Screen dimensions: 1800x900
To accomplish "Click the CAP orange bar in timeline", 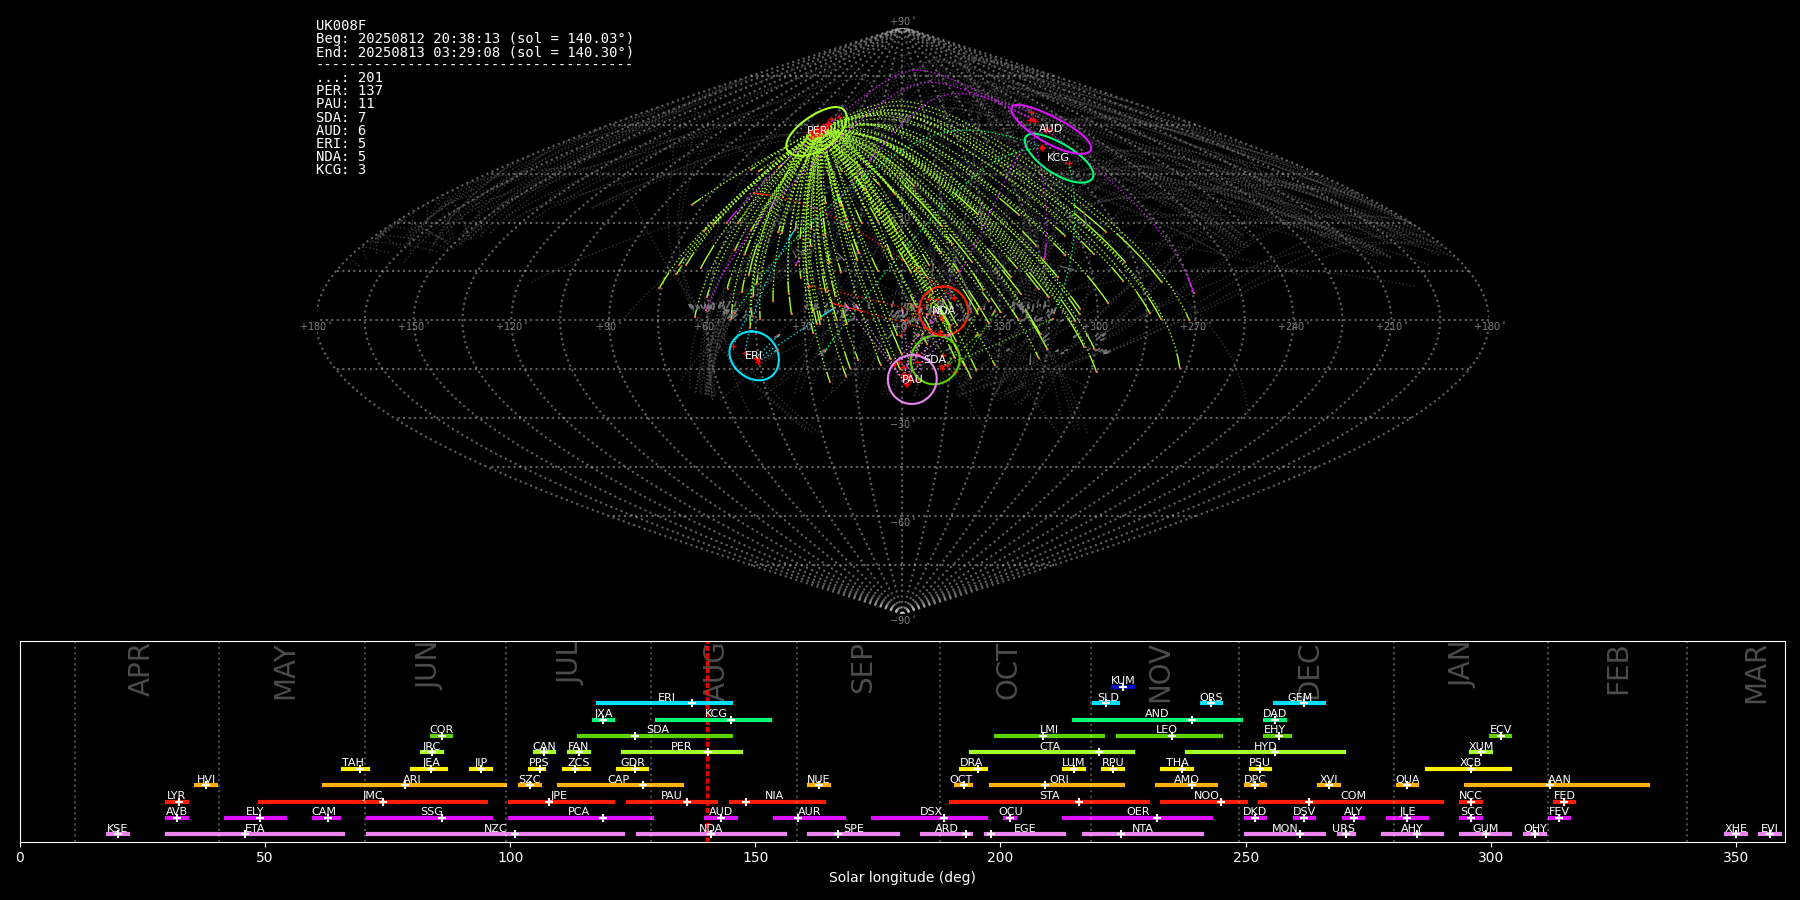I will pyautogui.click(x=620, y=785).
